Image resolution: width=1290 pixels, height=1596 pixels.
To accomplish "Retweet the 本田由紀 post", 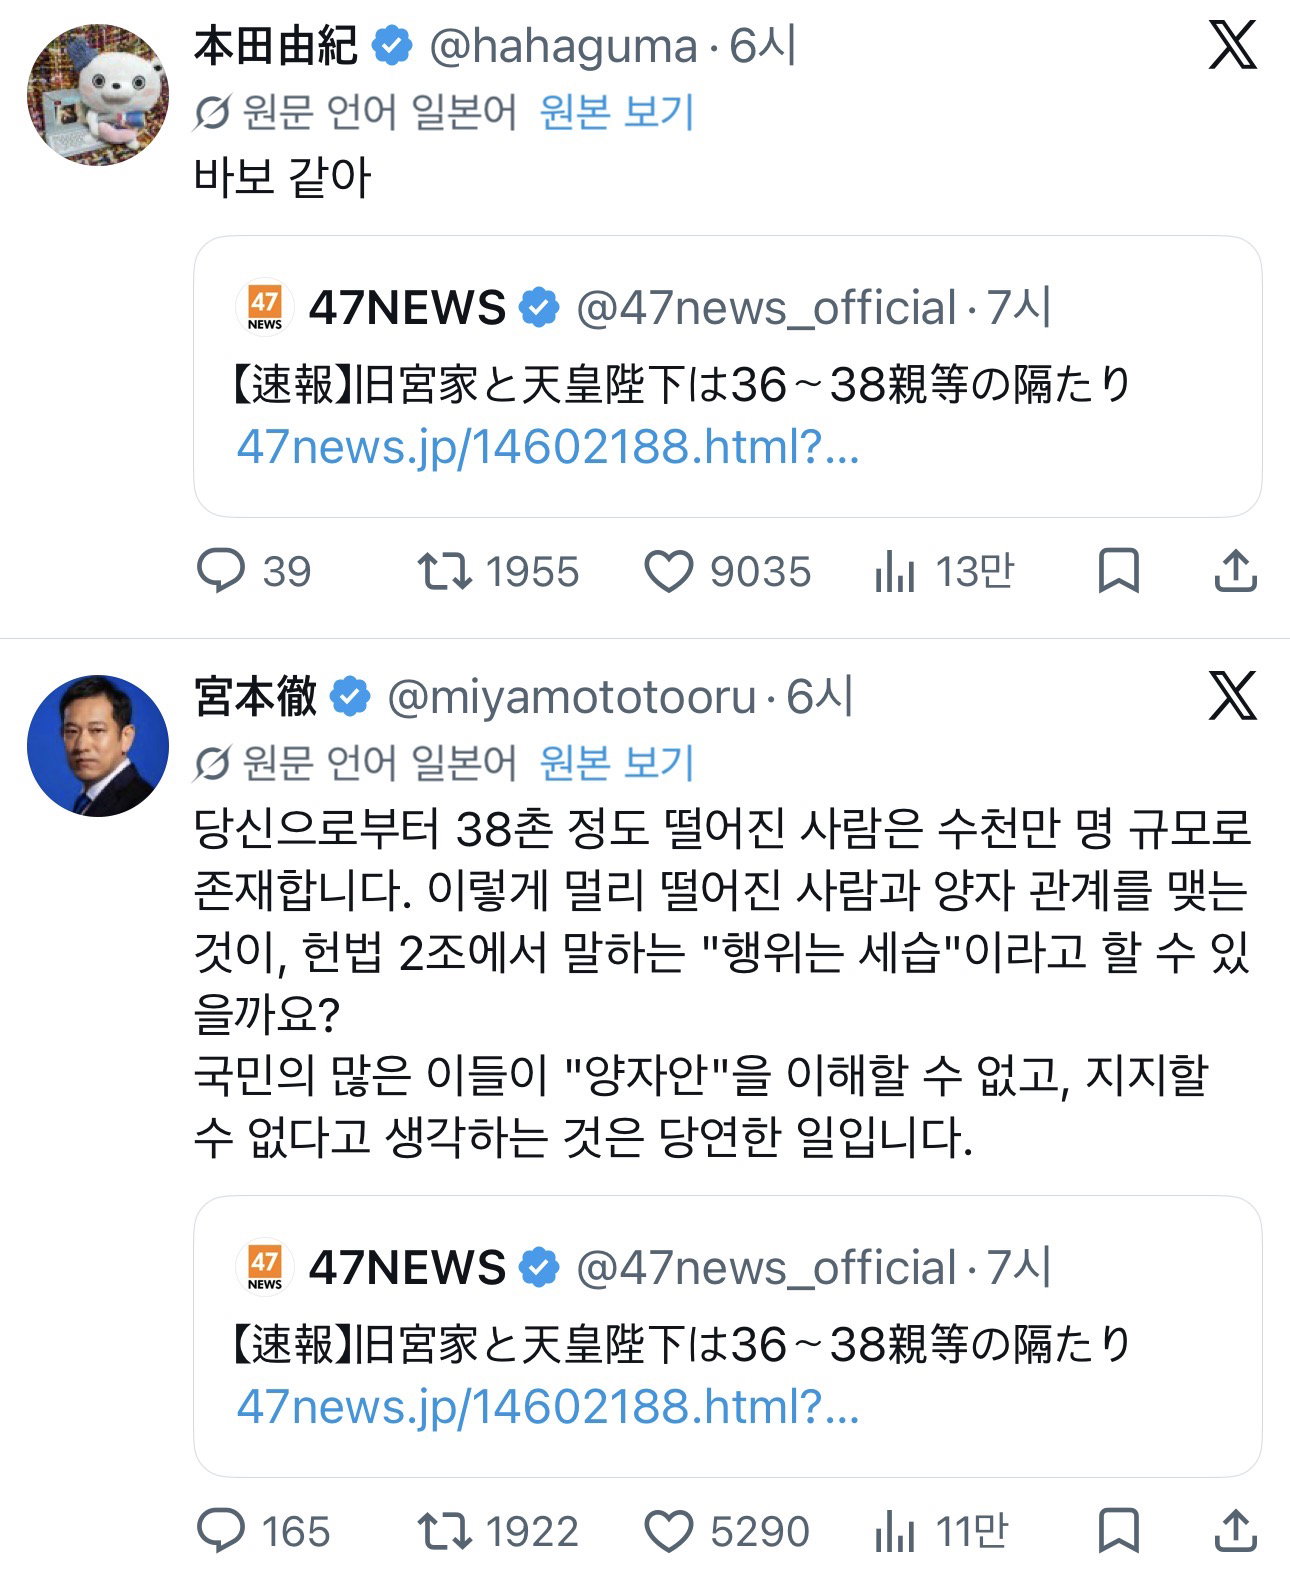I will 498,572.
